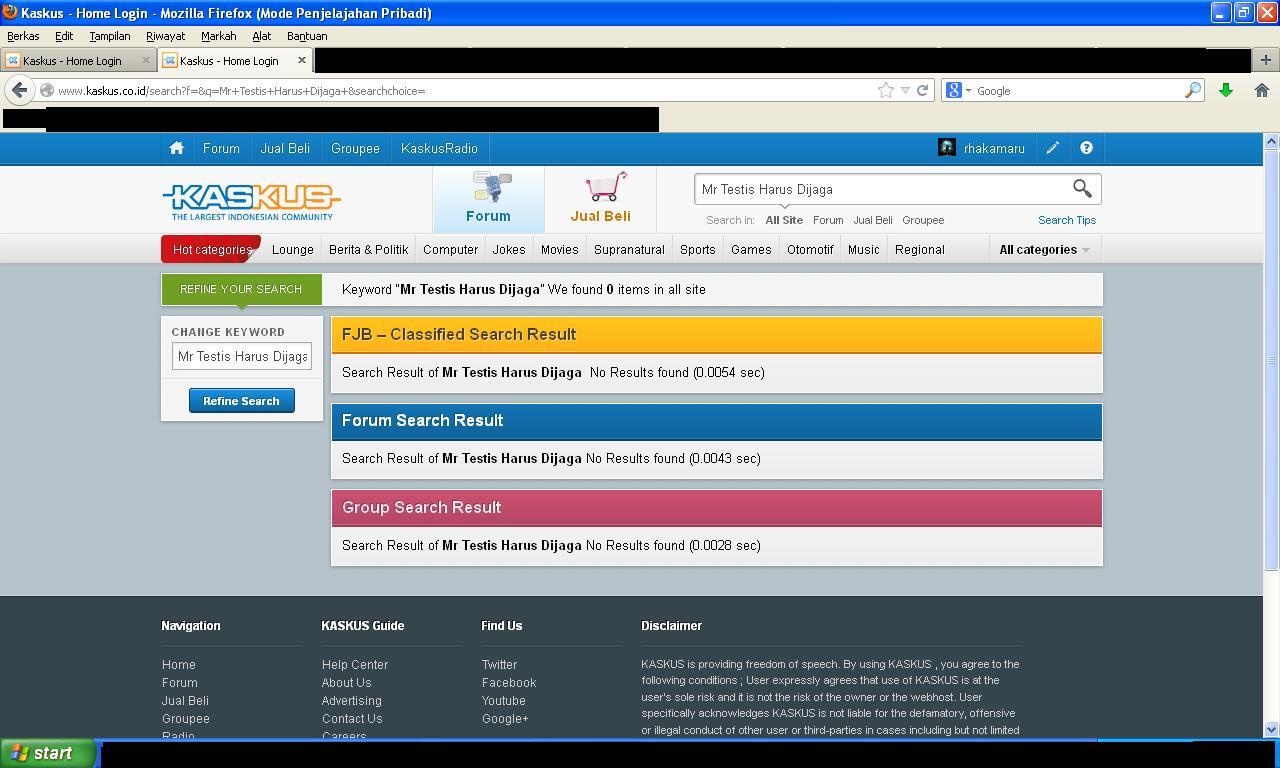Open the Bantuan menu

click(x=307, y=36)
